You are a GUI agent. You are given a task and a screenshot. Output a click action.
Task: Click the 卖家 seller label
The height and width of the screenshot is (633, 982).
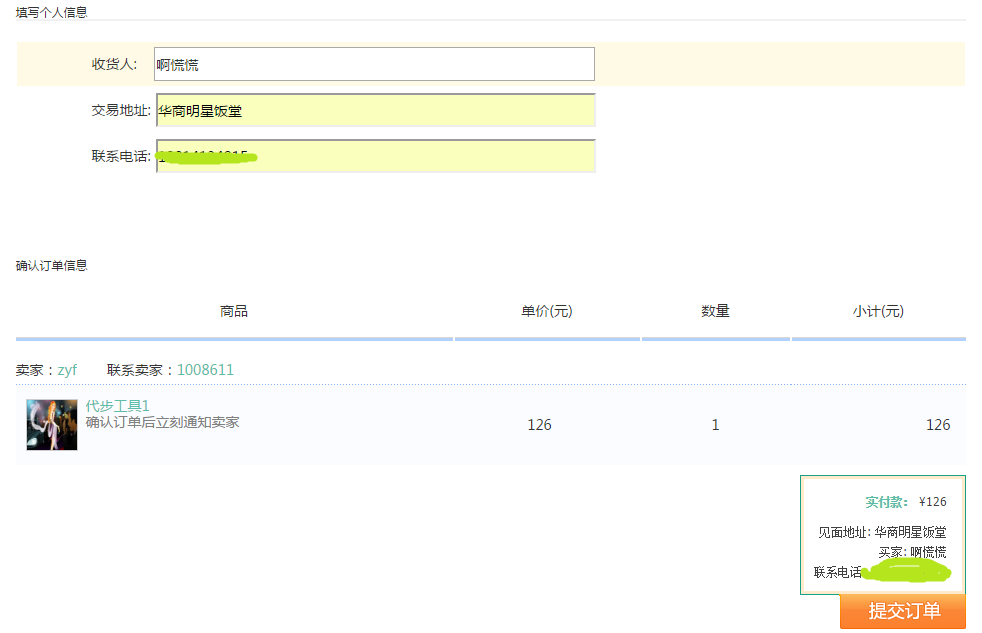[x=34, y=370]
